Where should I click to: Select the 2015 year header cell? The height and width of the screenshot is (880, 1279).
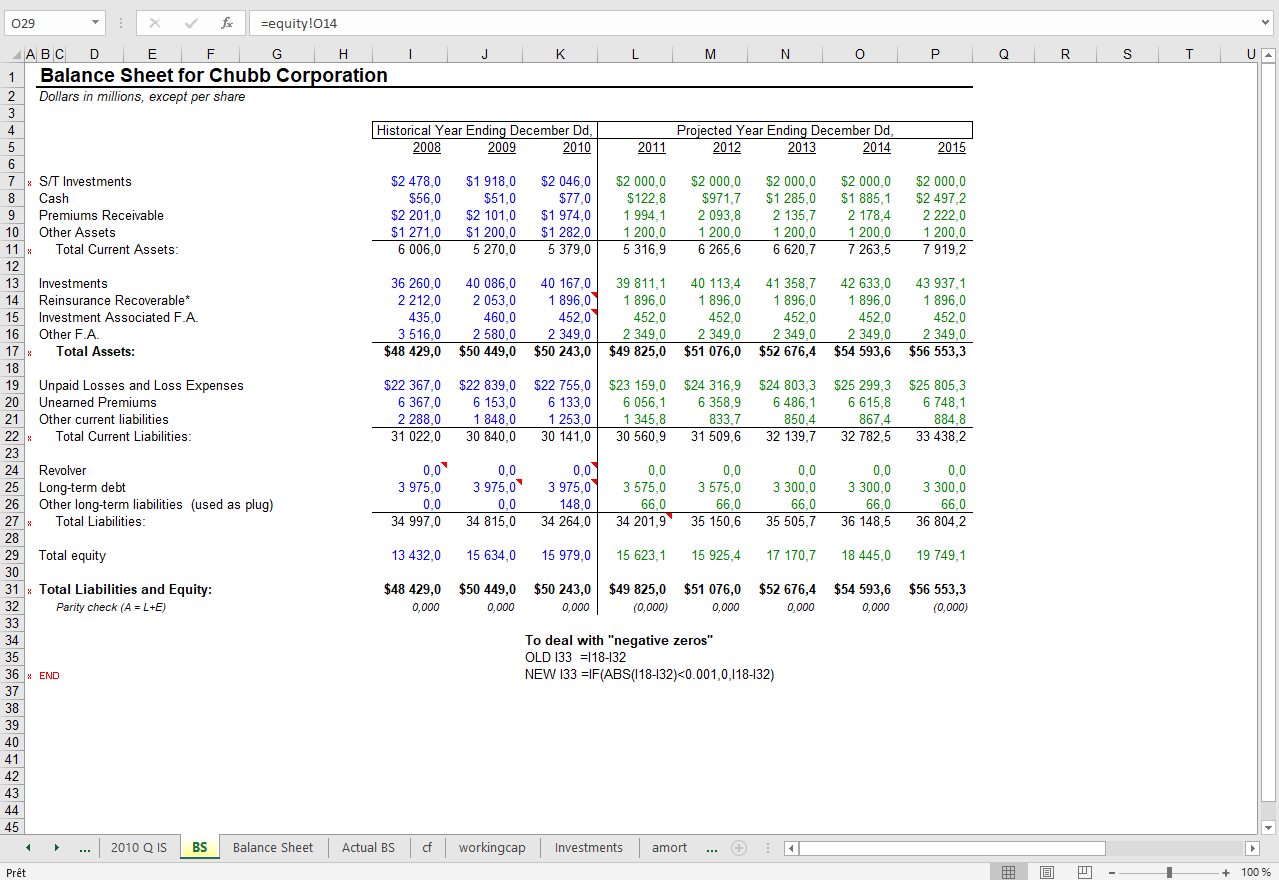pyautogui.click(x=951, y=147)
